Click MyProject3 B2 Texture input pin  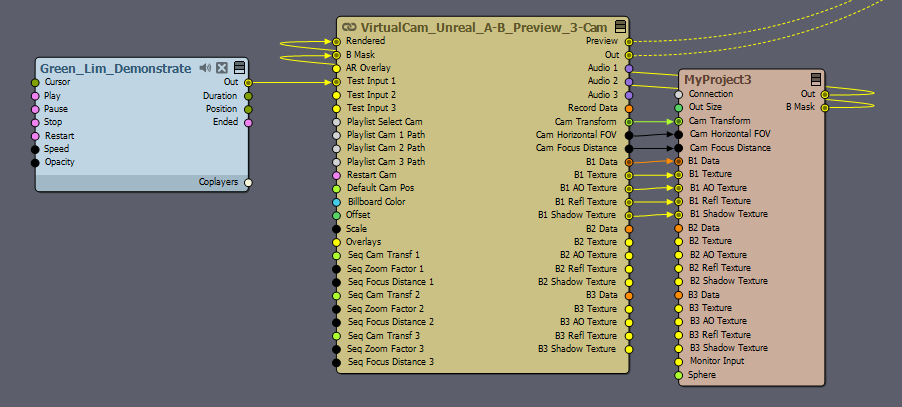click(679, 241)
